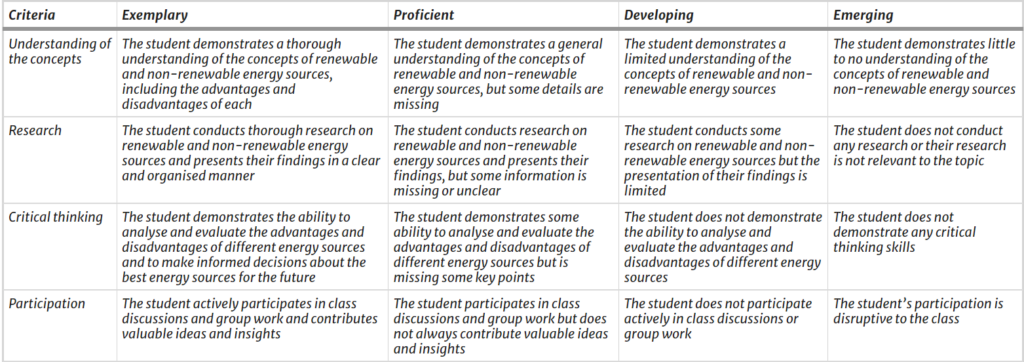
Task: Click the Criteria column header
Action: (x=32, y=15)
